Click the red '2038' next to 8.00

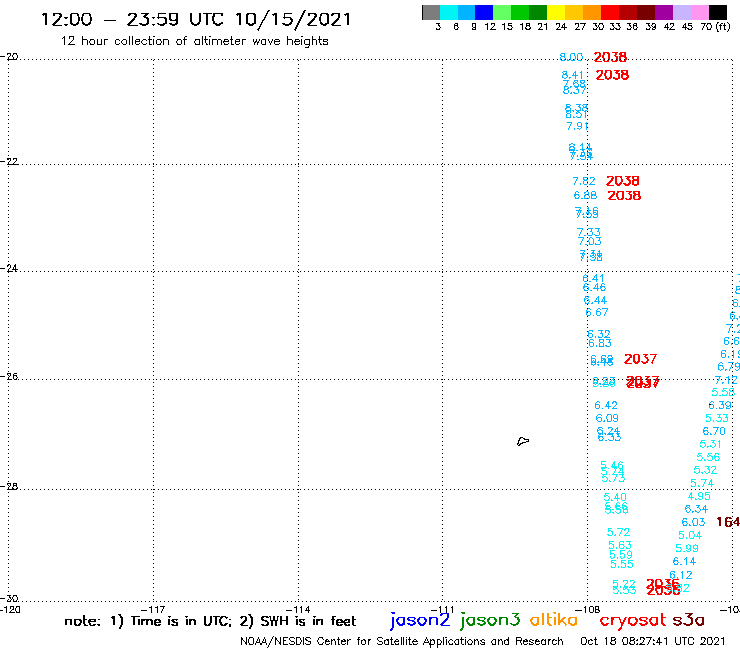610,57
